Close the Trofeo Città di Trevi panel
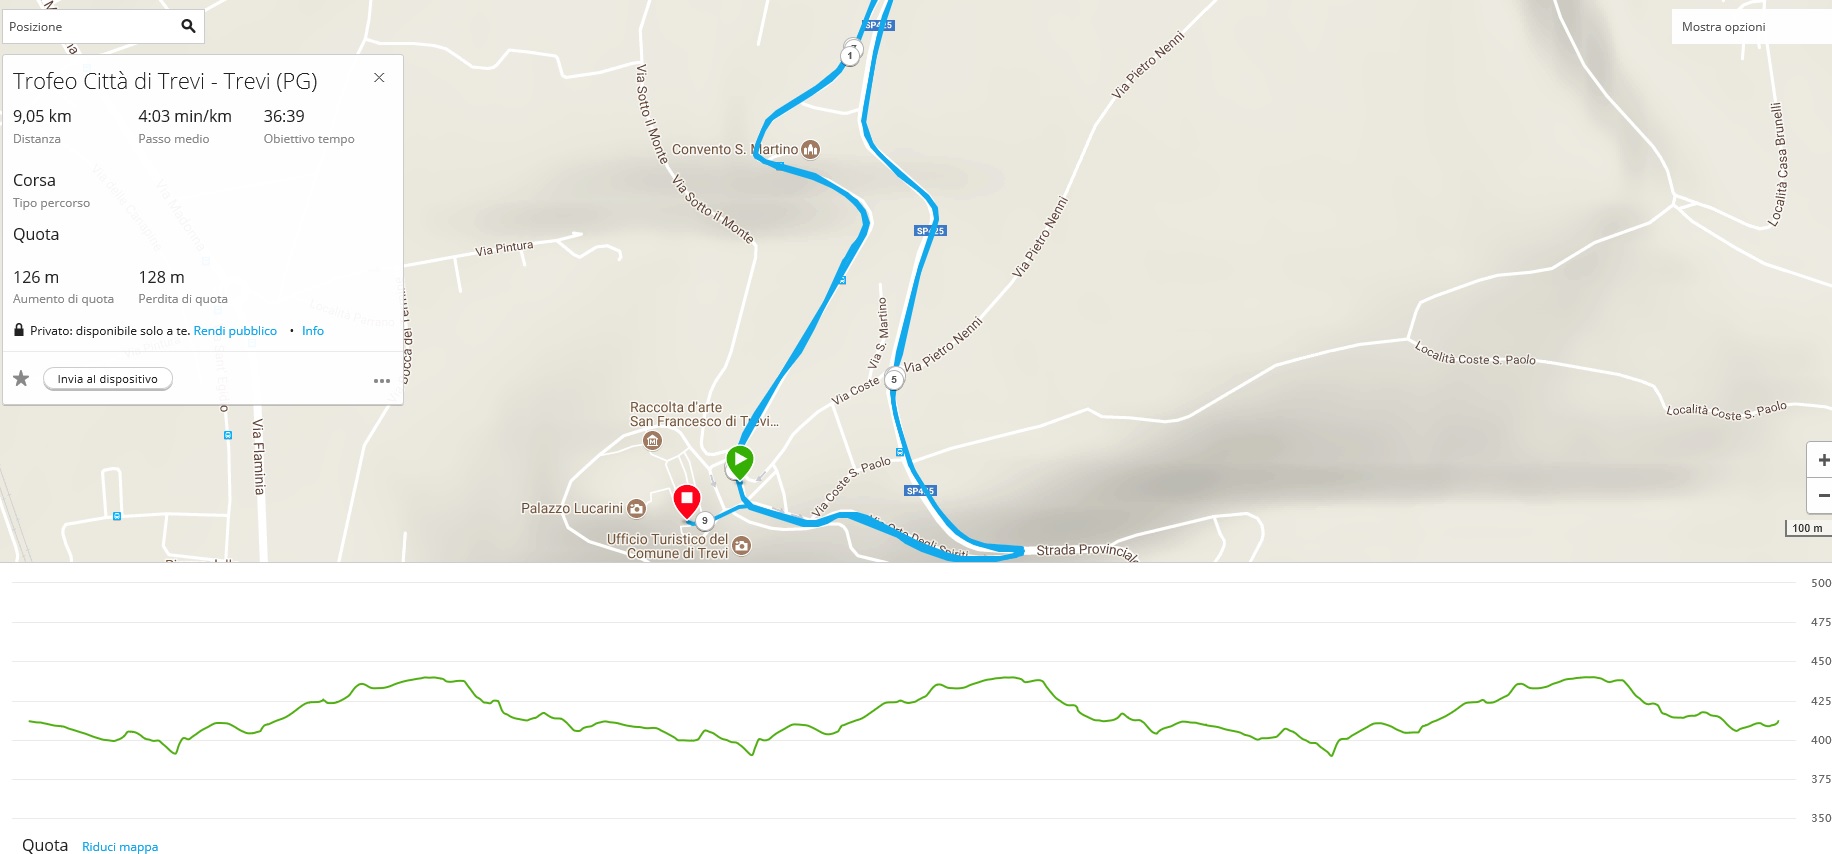 (379, 77)
